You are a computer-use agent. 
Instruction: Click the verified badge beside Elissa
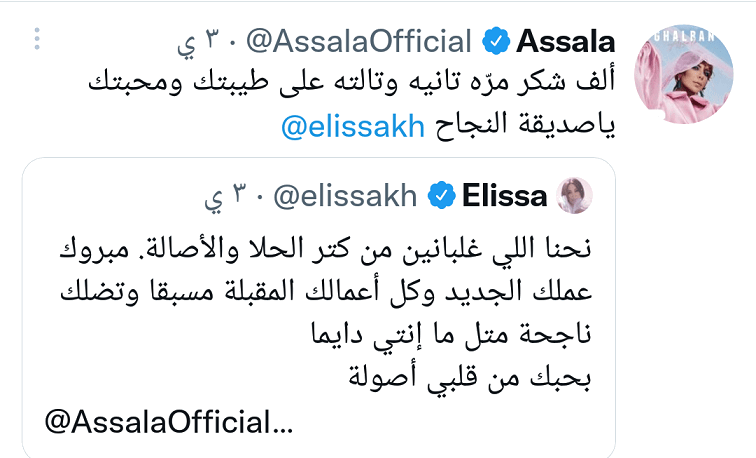442,196
